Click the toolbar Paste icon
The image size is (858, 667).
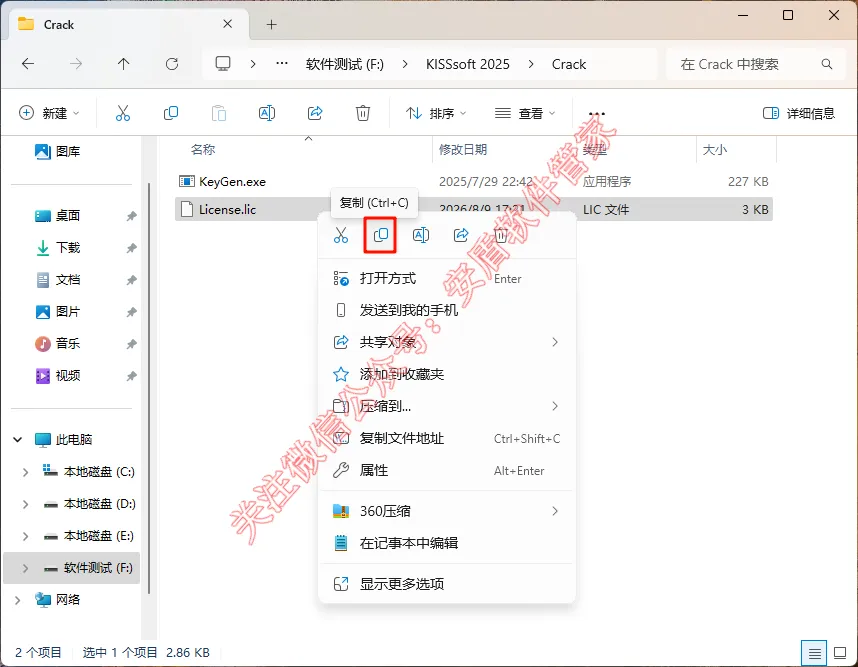[219, 113]
